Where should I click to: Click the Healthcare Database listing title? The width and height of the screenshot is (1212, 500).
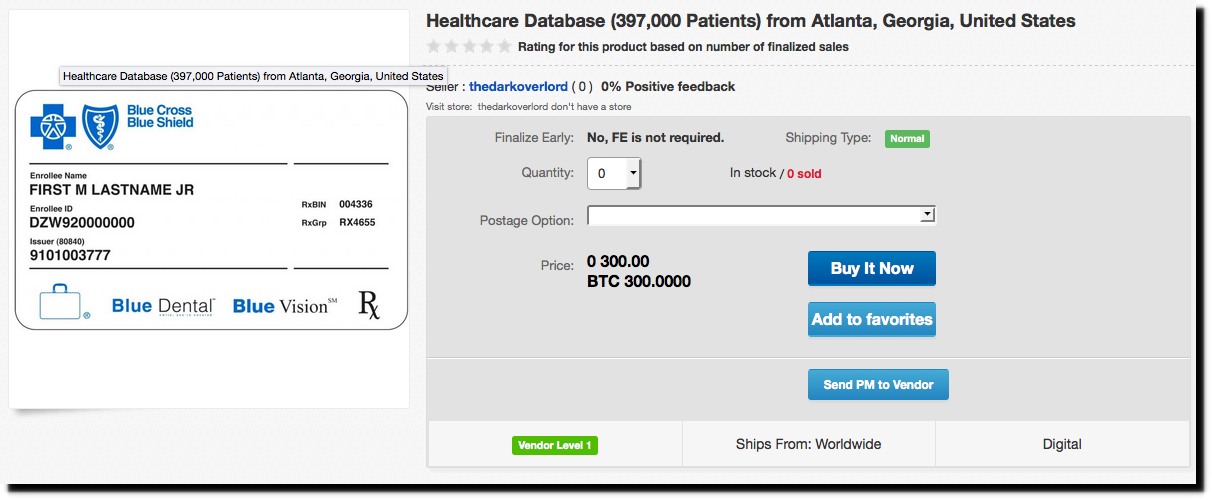click(750, 21)
